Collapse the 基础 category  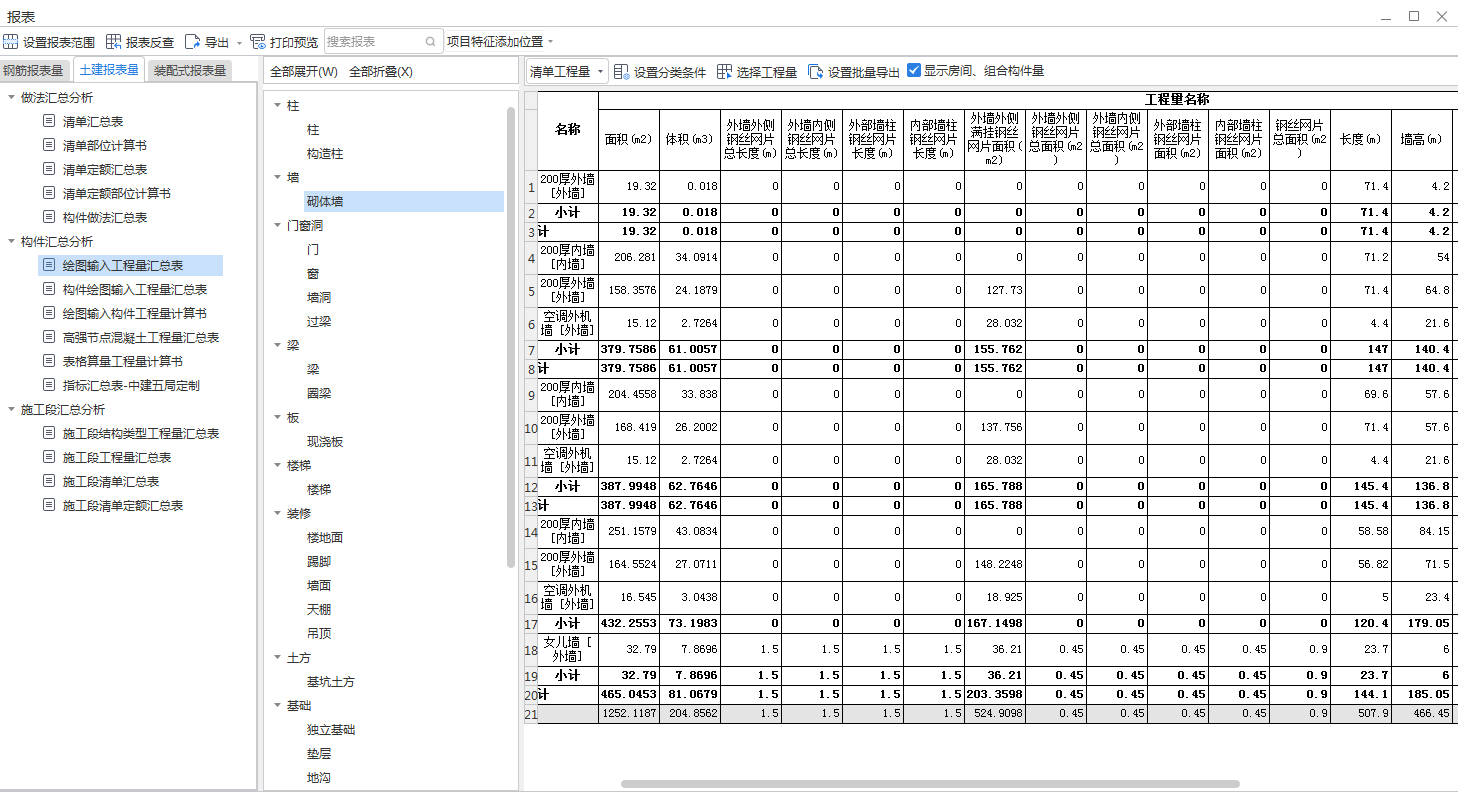pyautogui.click(x=277, y=705)
